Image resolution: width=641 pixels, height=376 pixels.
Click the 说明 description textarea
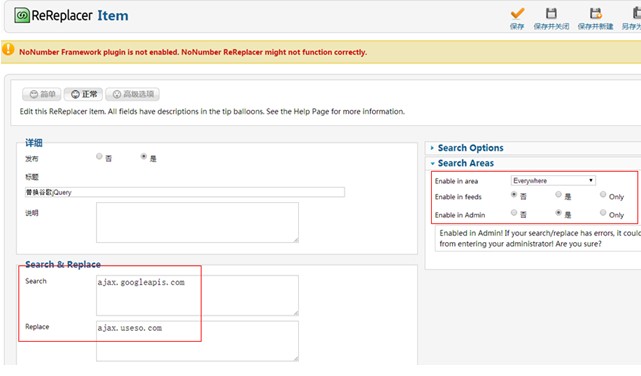tap(197, 223)
